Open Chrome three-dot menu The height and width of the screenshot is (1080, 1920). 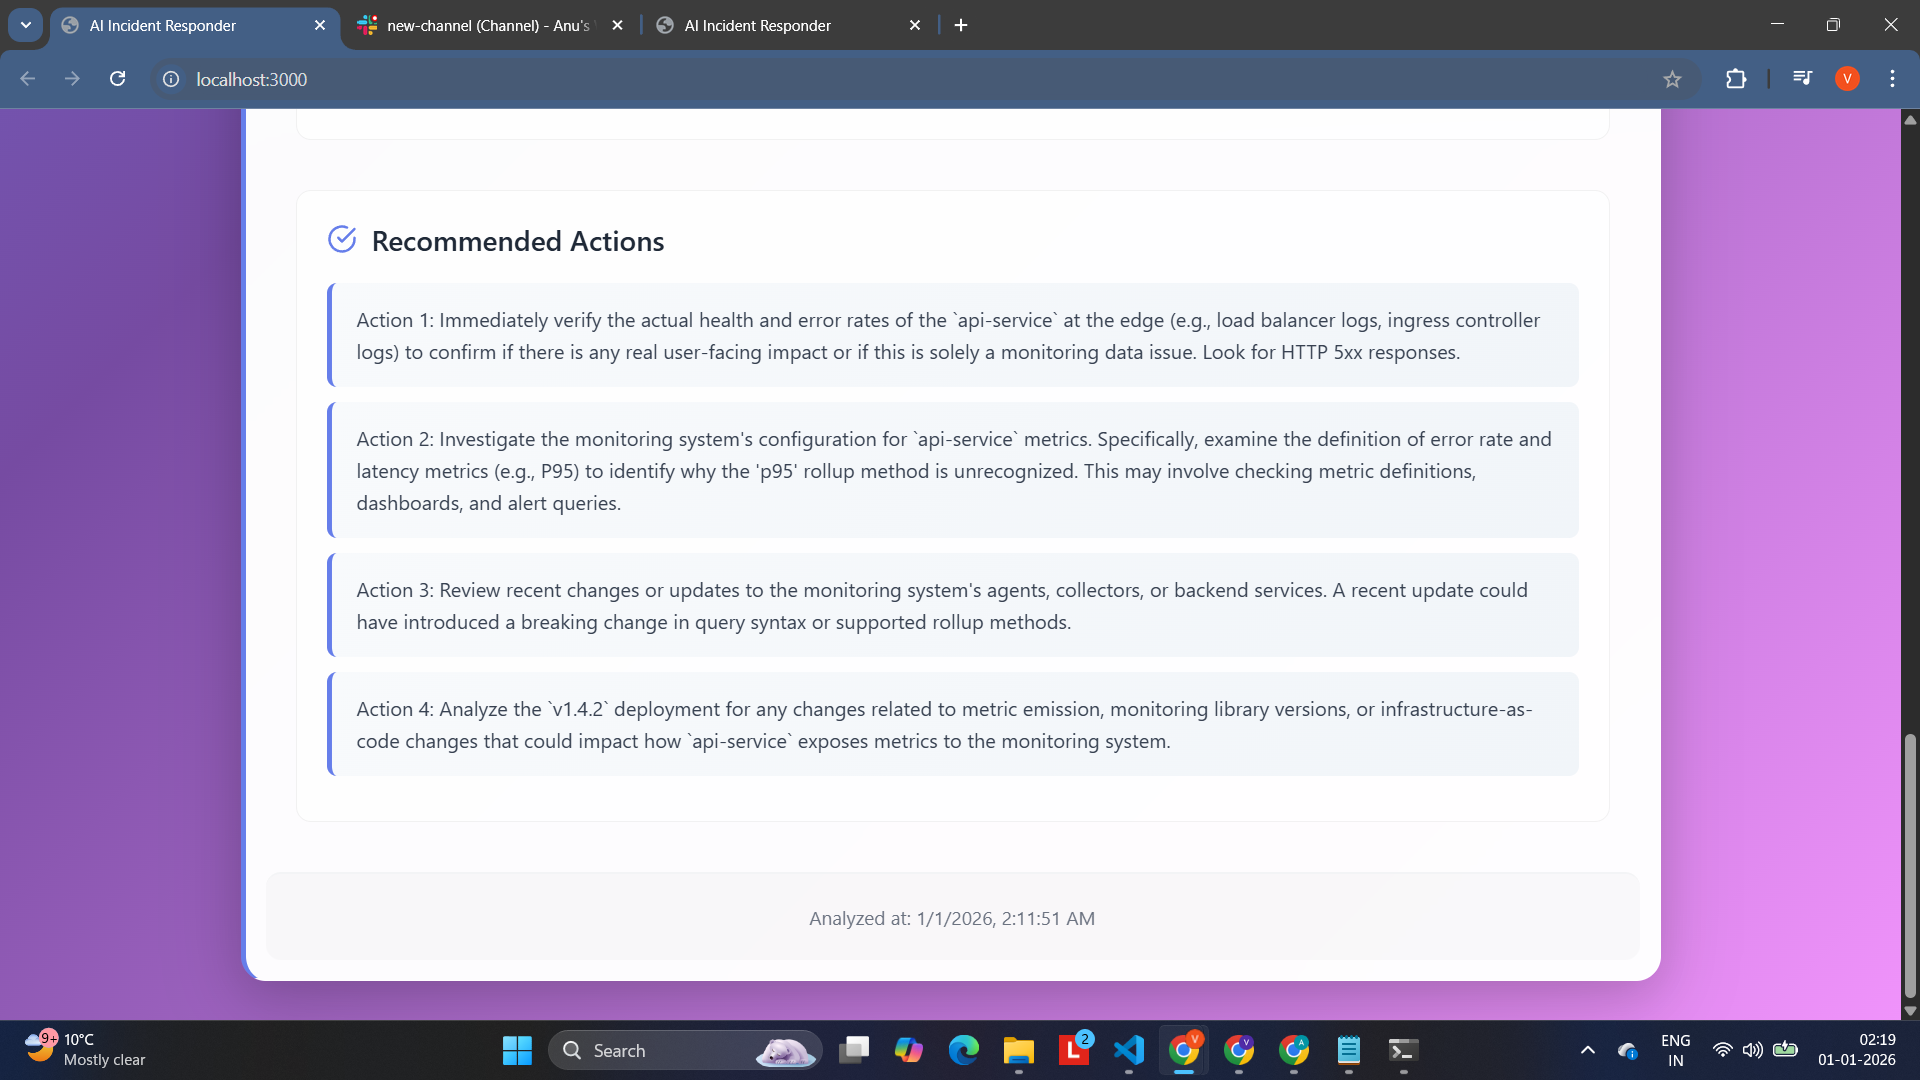1892,79
